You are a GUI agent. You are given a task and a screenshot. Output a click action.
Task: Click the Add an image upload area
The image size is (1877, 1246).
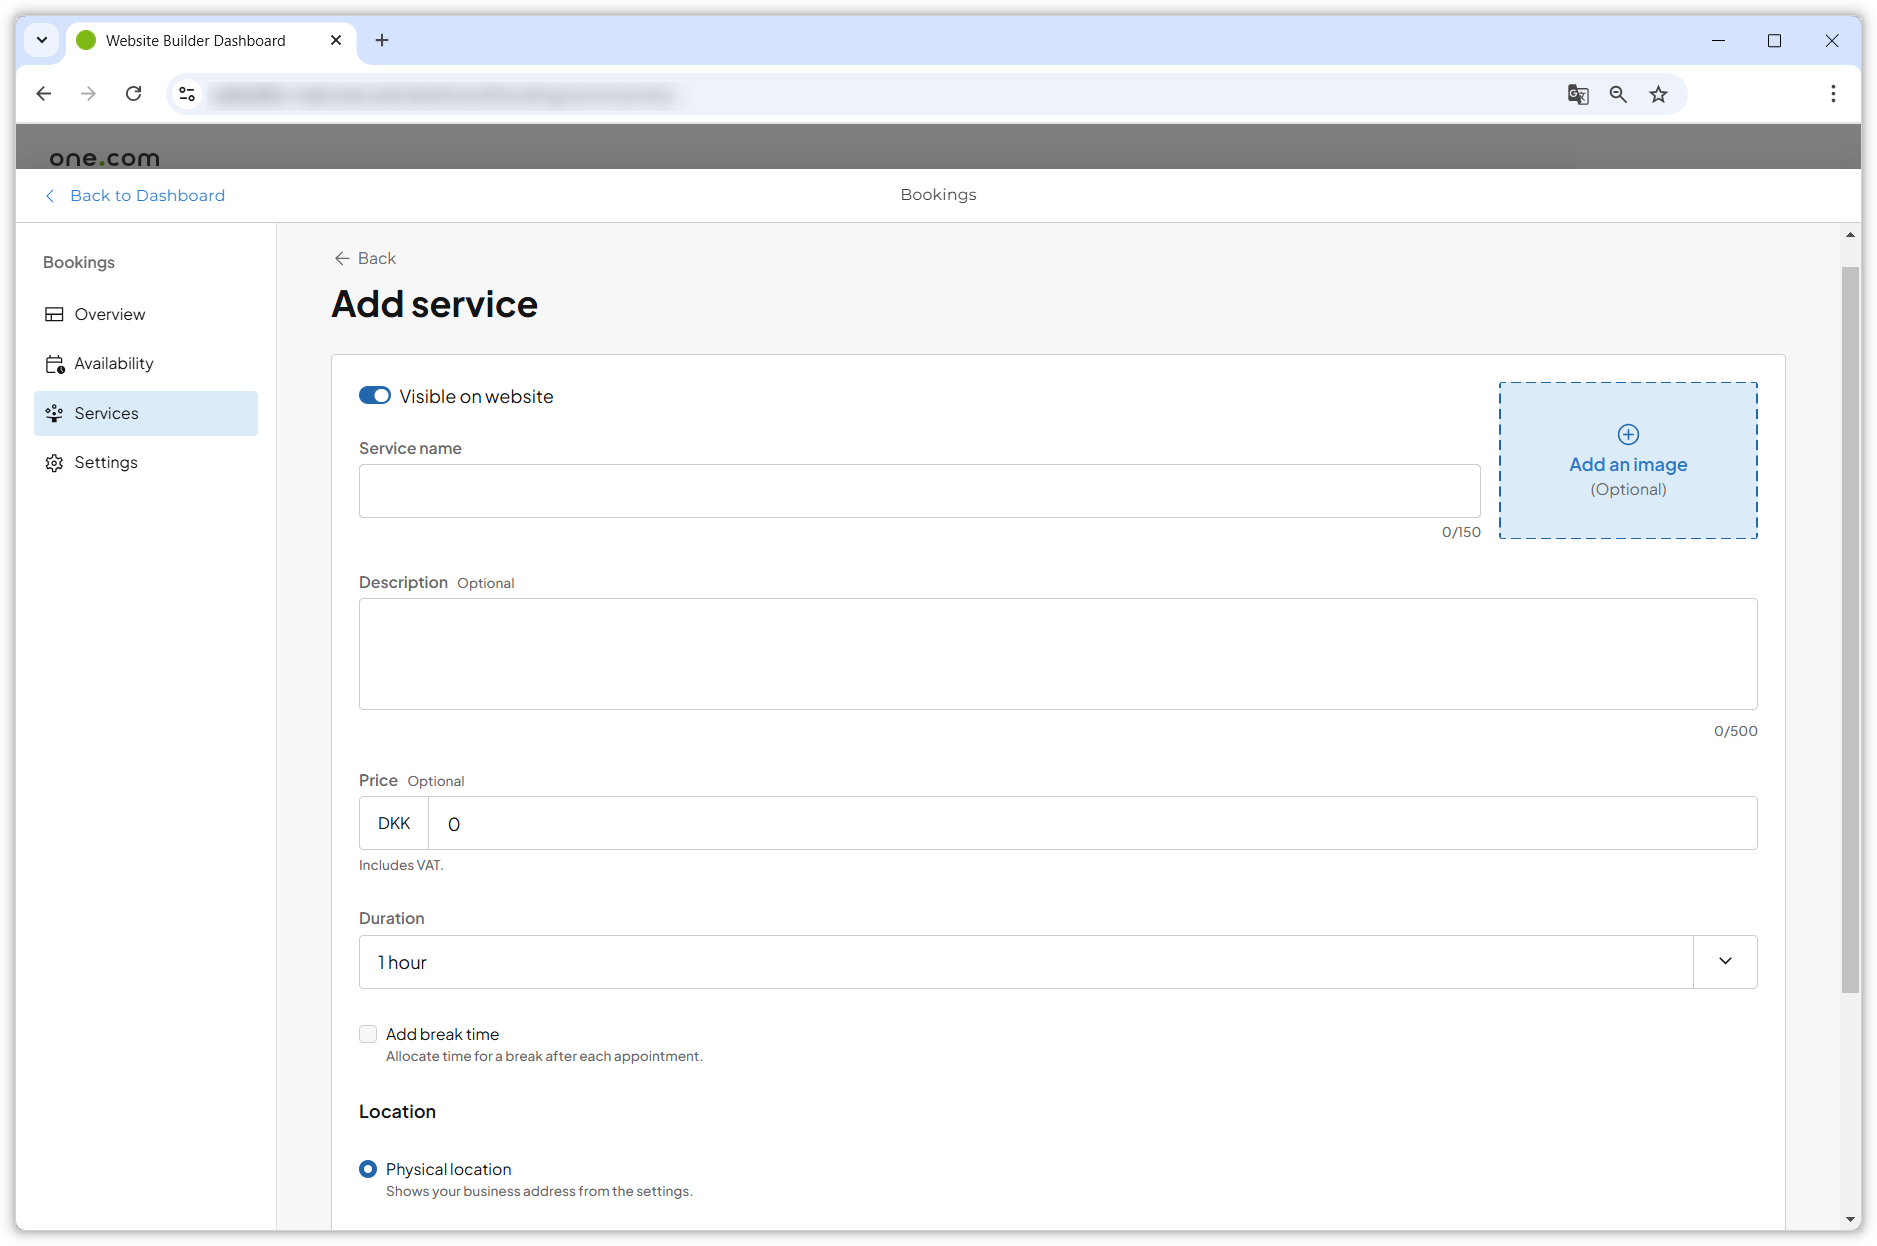point(1628,460)
